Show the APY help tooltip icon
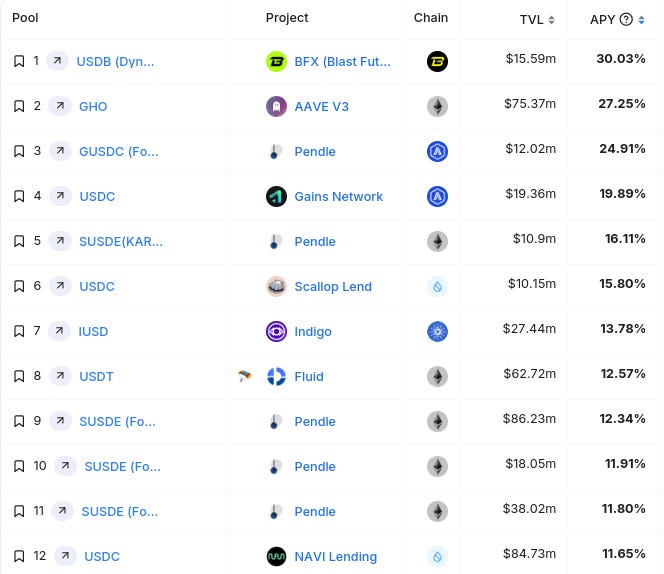Viewport: 664px width, 574px height. coord(626,19)
